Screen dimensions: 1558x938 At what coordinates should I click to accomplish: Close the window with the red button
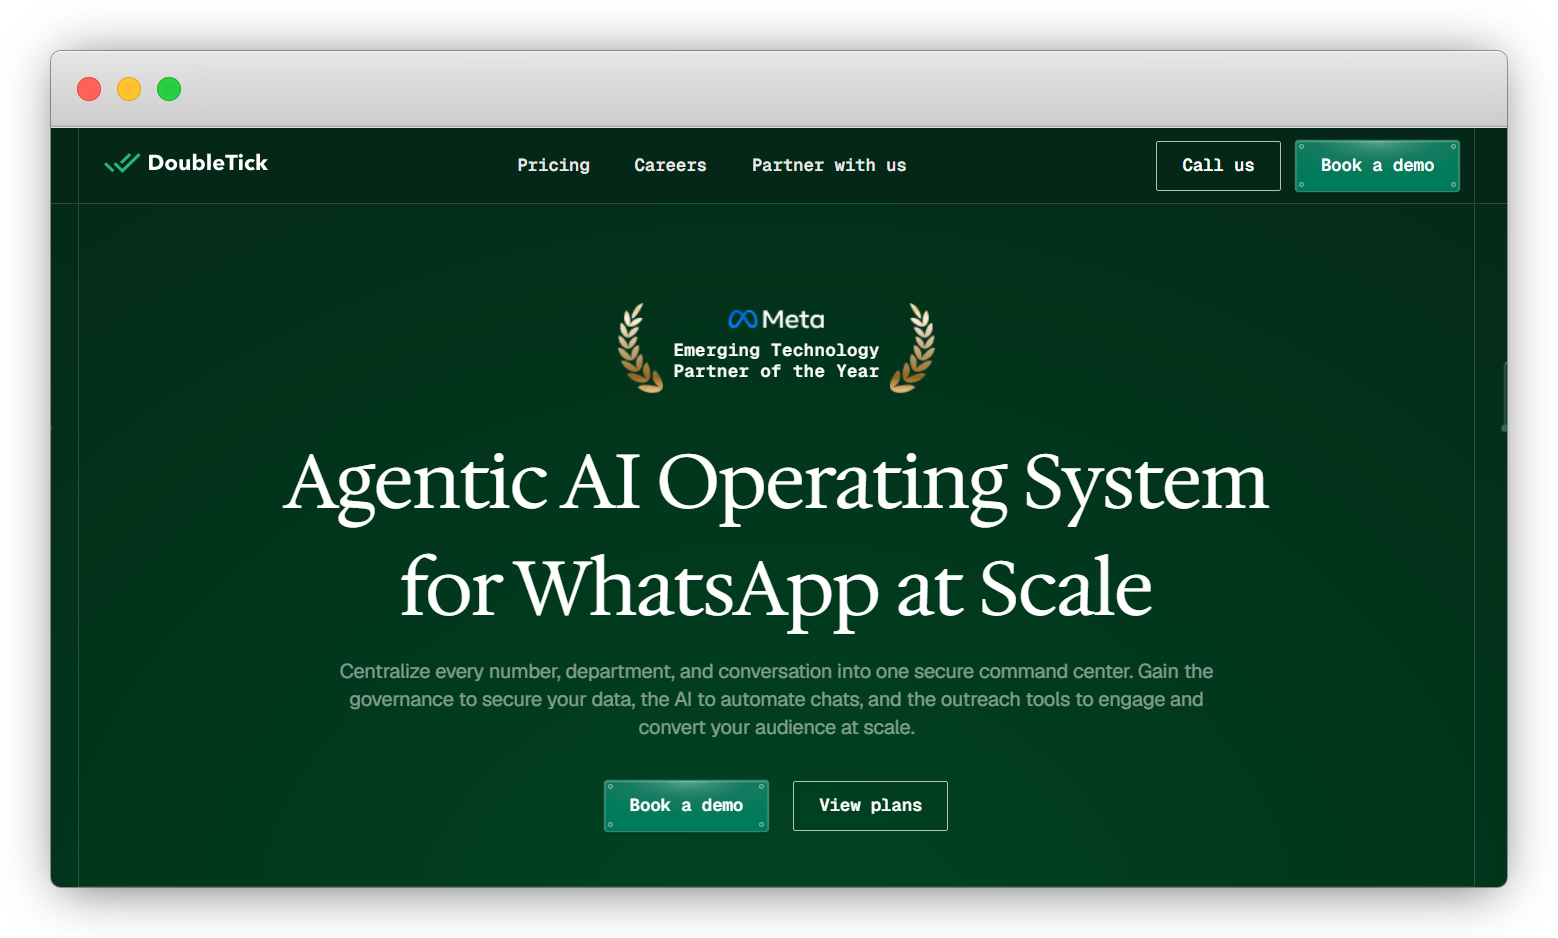click(x=89, y=89)
